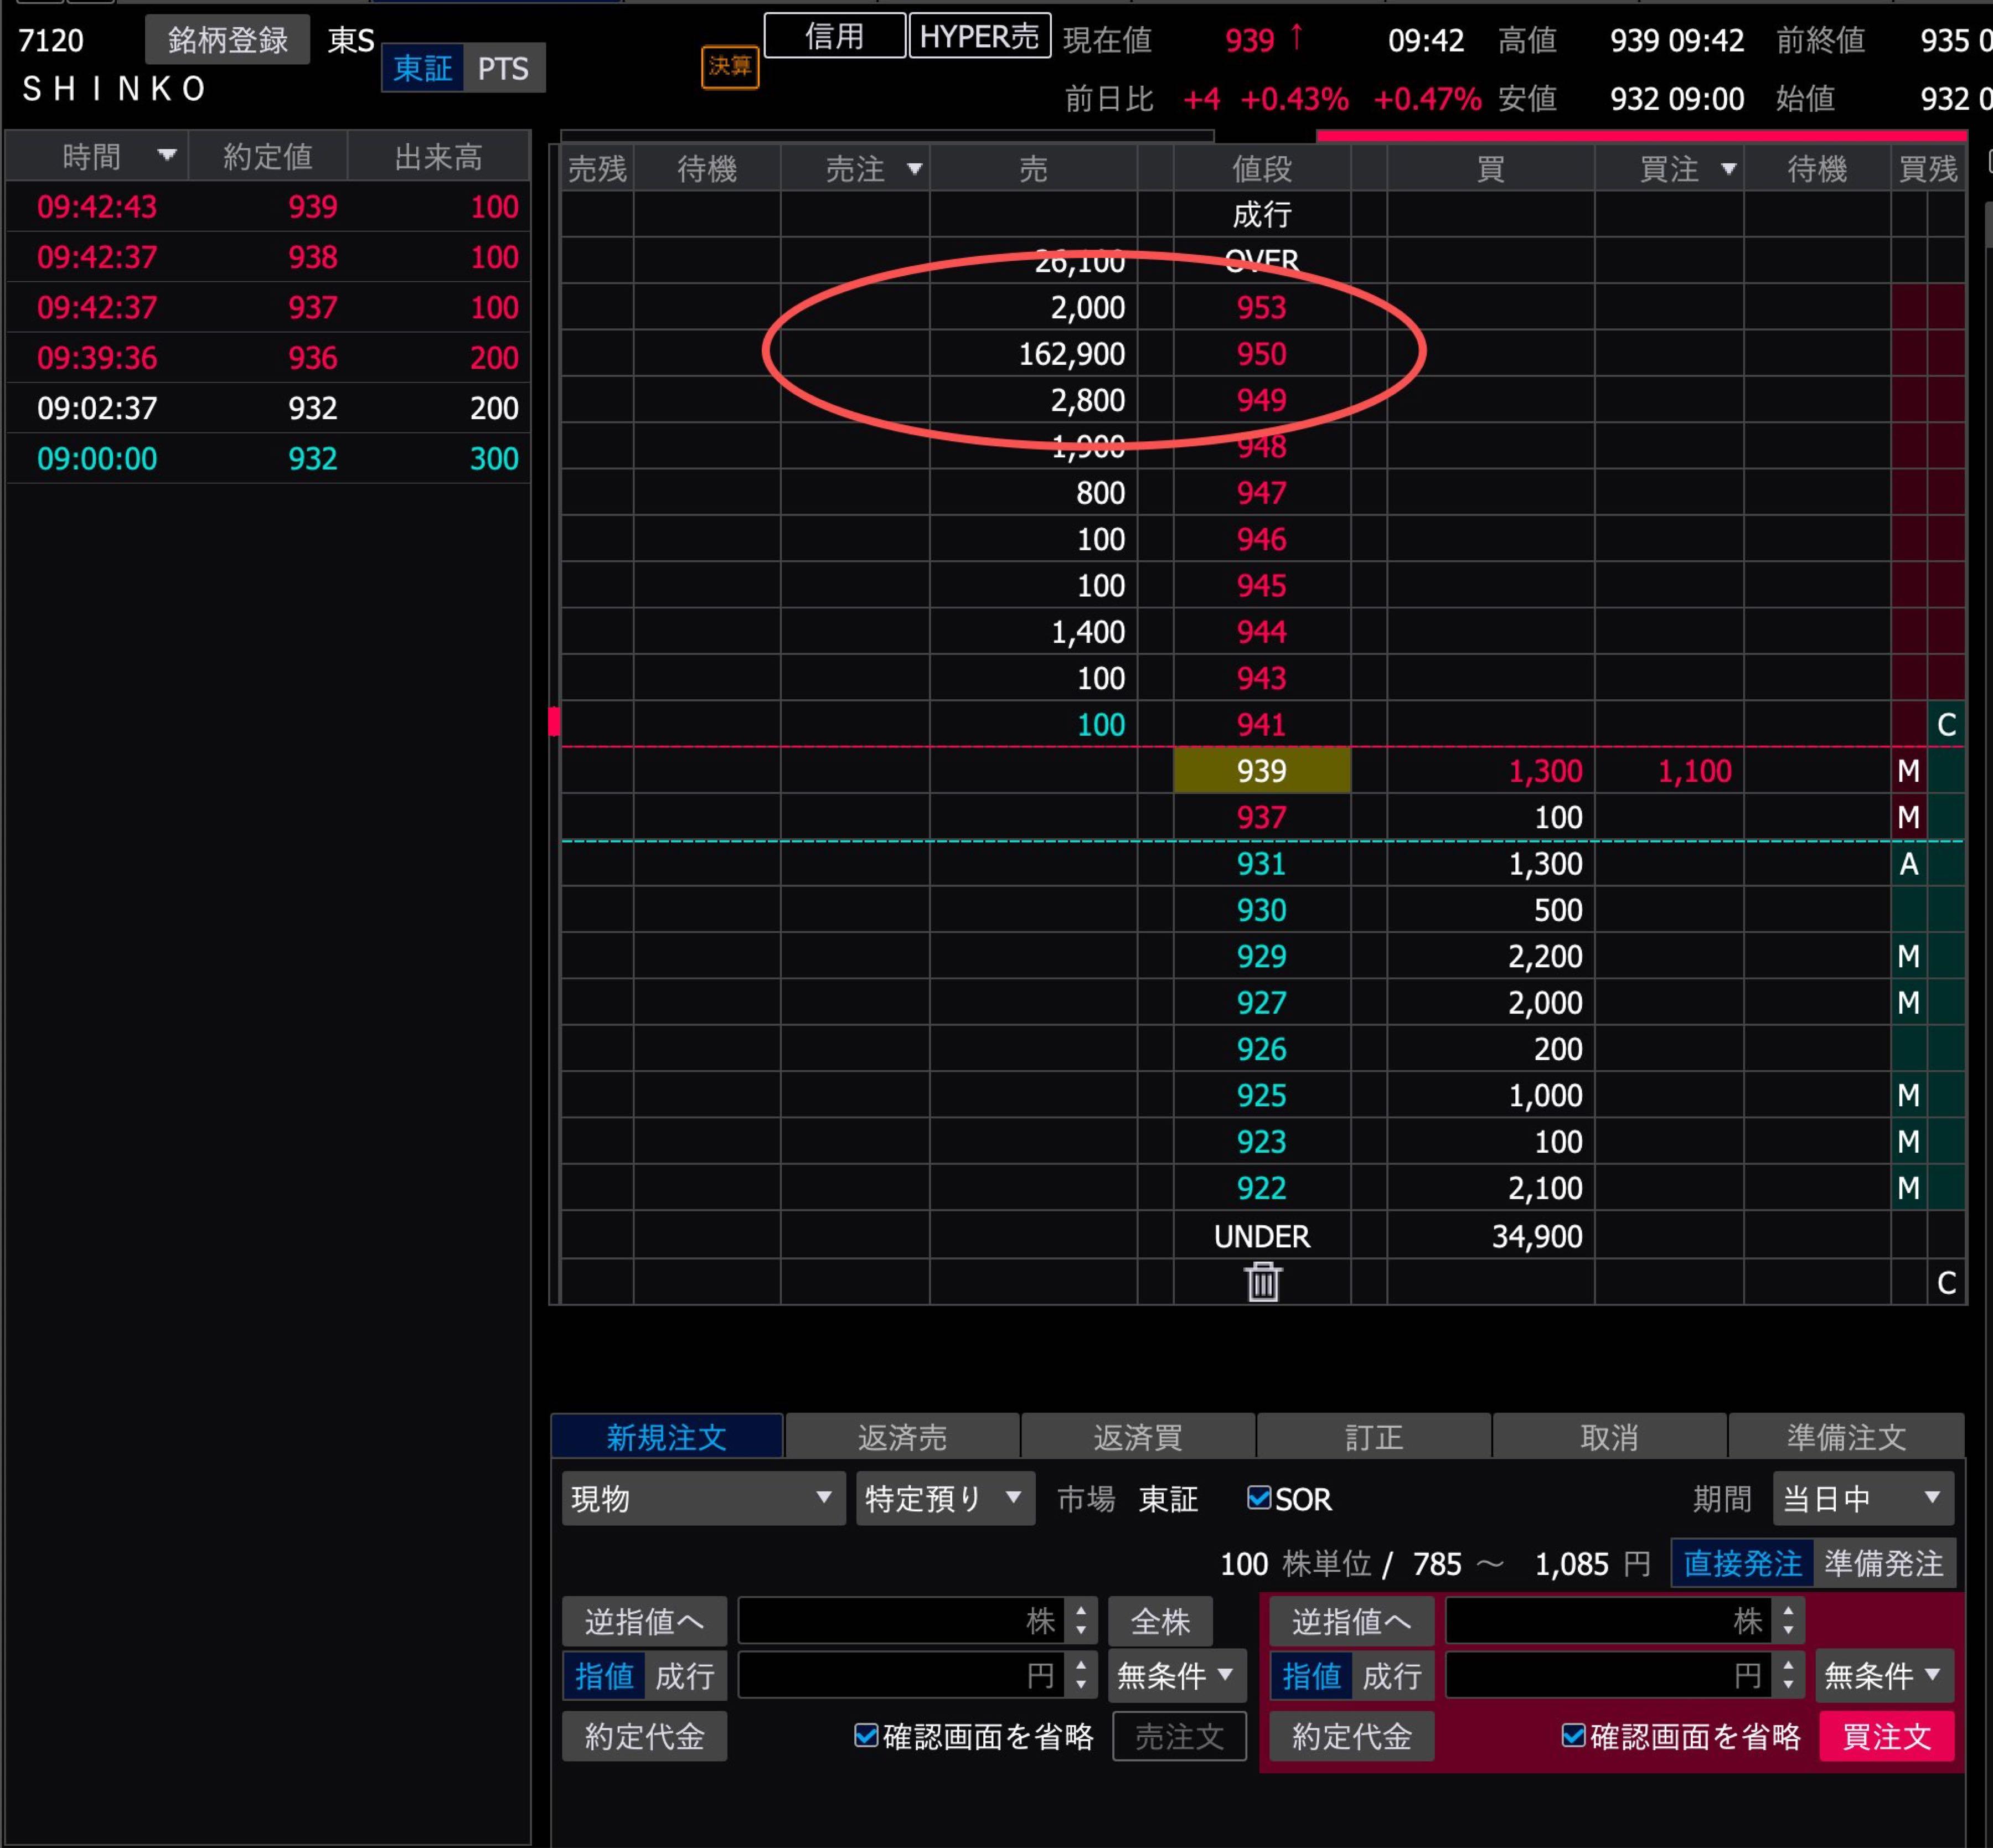The width and height of the screenshot is (1993, 1848).
Task: Click the buy quantity stepper arrows
Action: pyautogui.click(x=1788, y=1621)
